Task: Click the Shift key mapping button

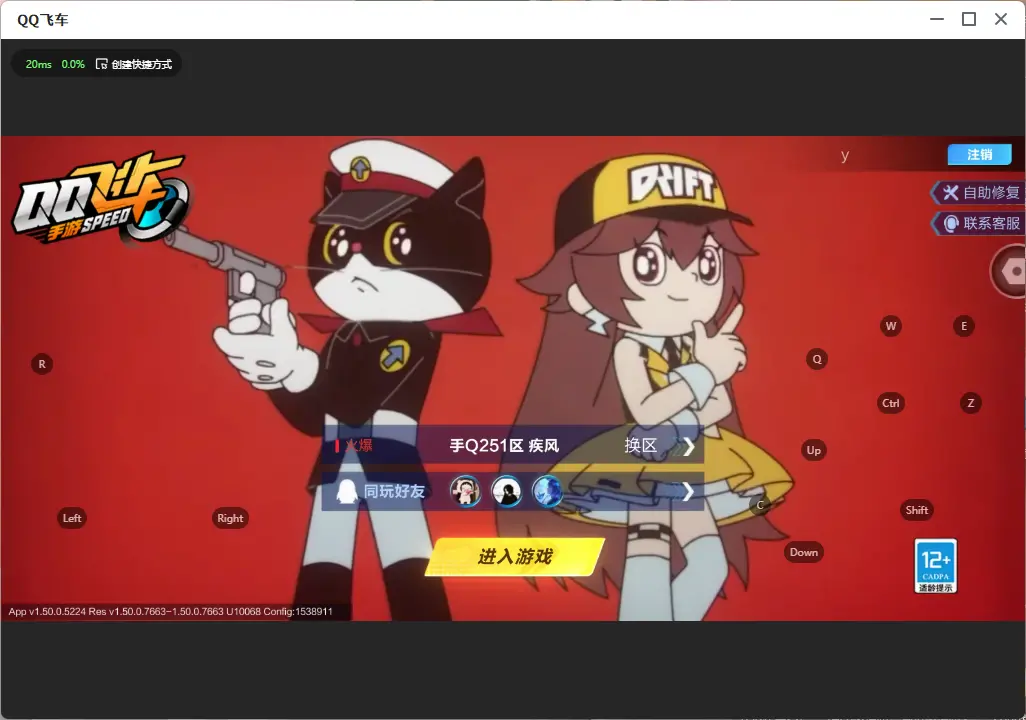Action: click(x=916, y=510)
